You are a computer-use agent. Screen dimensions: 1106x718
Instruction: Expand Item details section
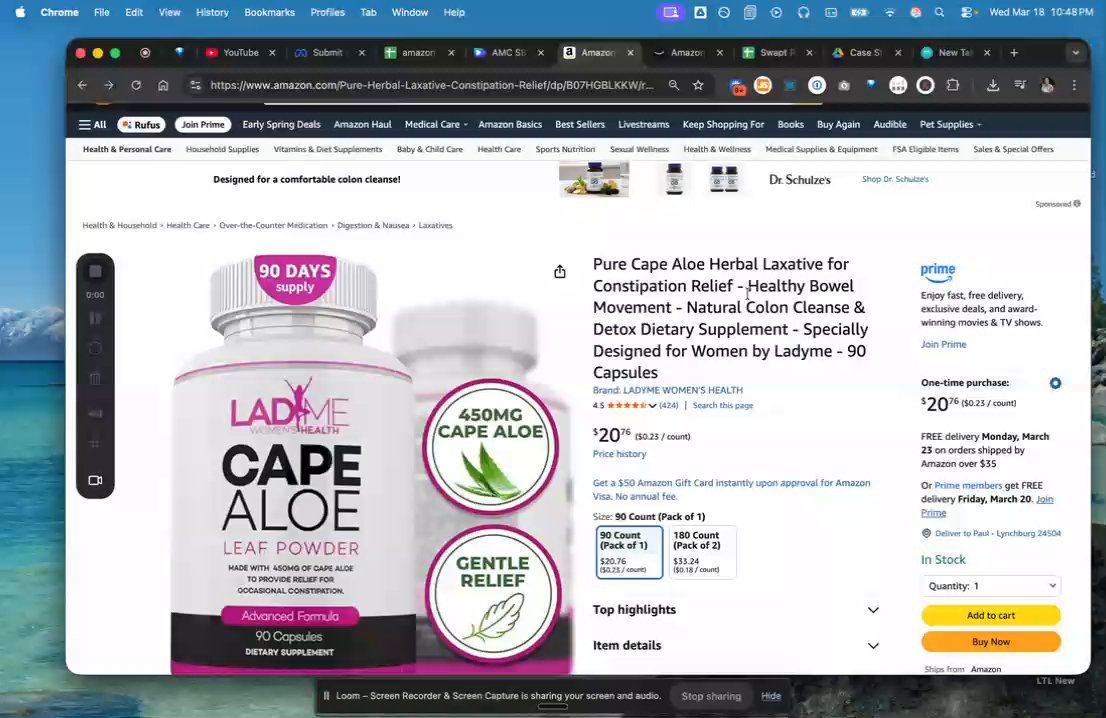736,645
